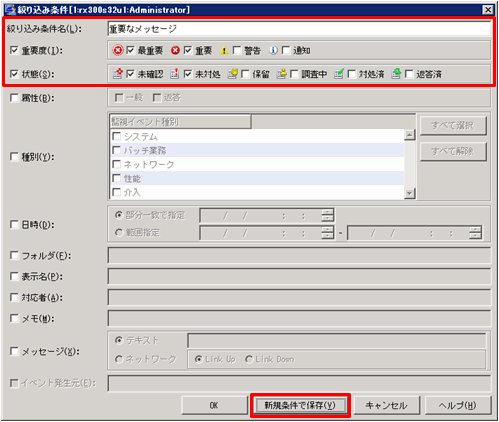Click the 未対処 status icon
Image resolution: width=499 pixels, height=422 pixels.
coord(175,74)
